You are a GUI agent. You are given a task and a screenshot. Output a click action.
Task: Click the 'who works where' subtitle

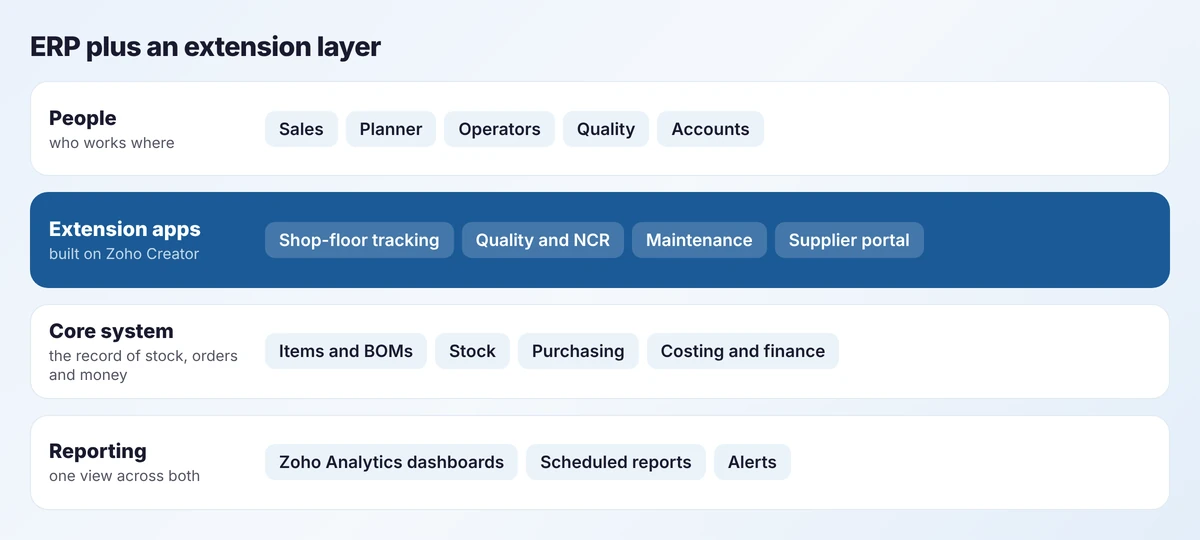pos(112,143)
